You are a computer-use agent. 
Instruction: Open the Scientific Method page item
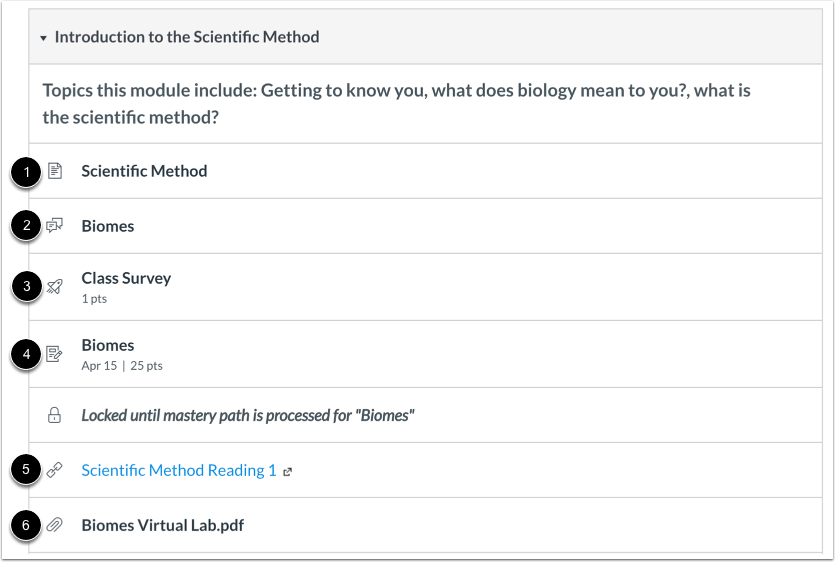tap(144, 171)
